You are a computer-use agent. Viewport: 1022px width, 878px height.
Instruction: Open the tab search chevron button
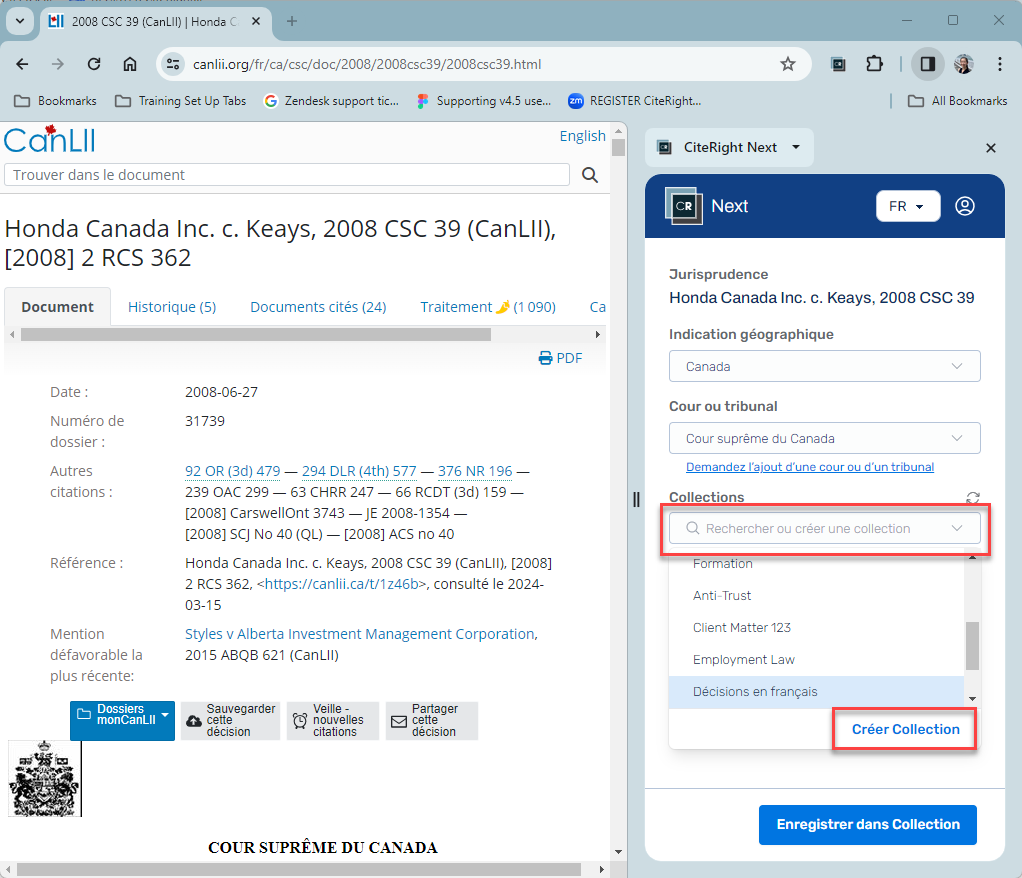(20, 21)
